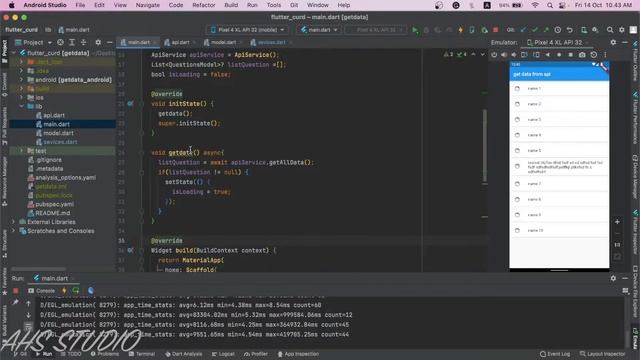The width and height of the screenshot is (640, 360).
Task: Open IDE settings gear in main toolbar
Action: coord(622,30)
